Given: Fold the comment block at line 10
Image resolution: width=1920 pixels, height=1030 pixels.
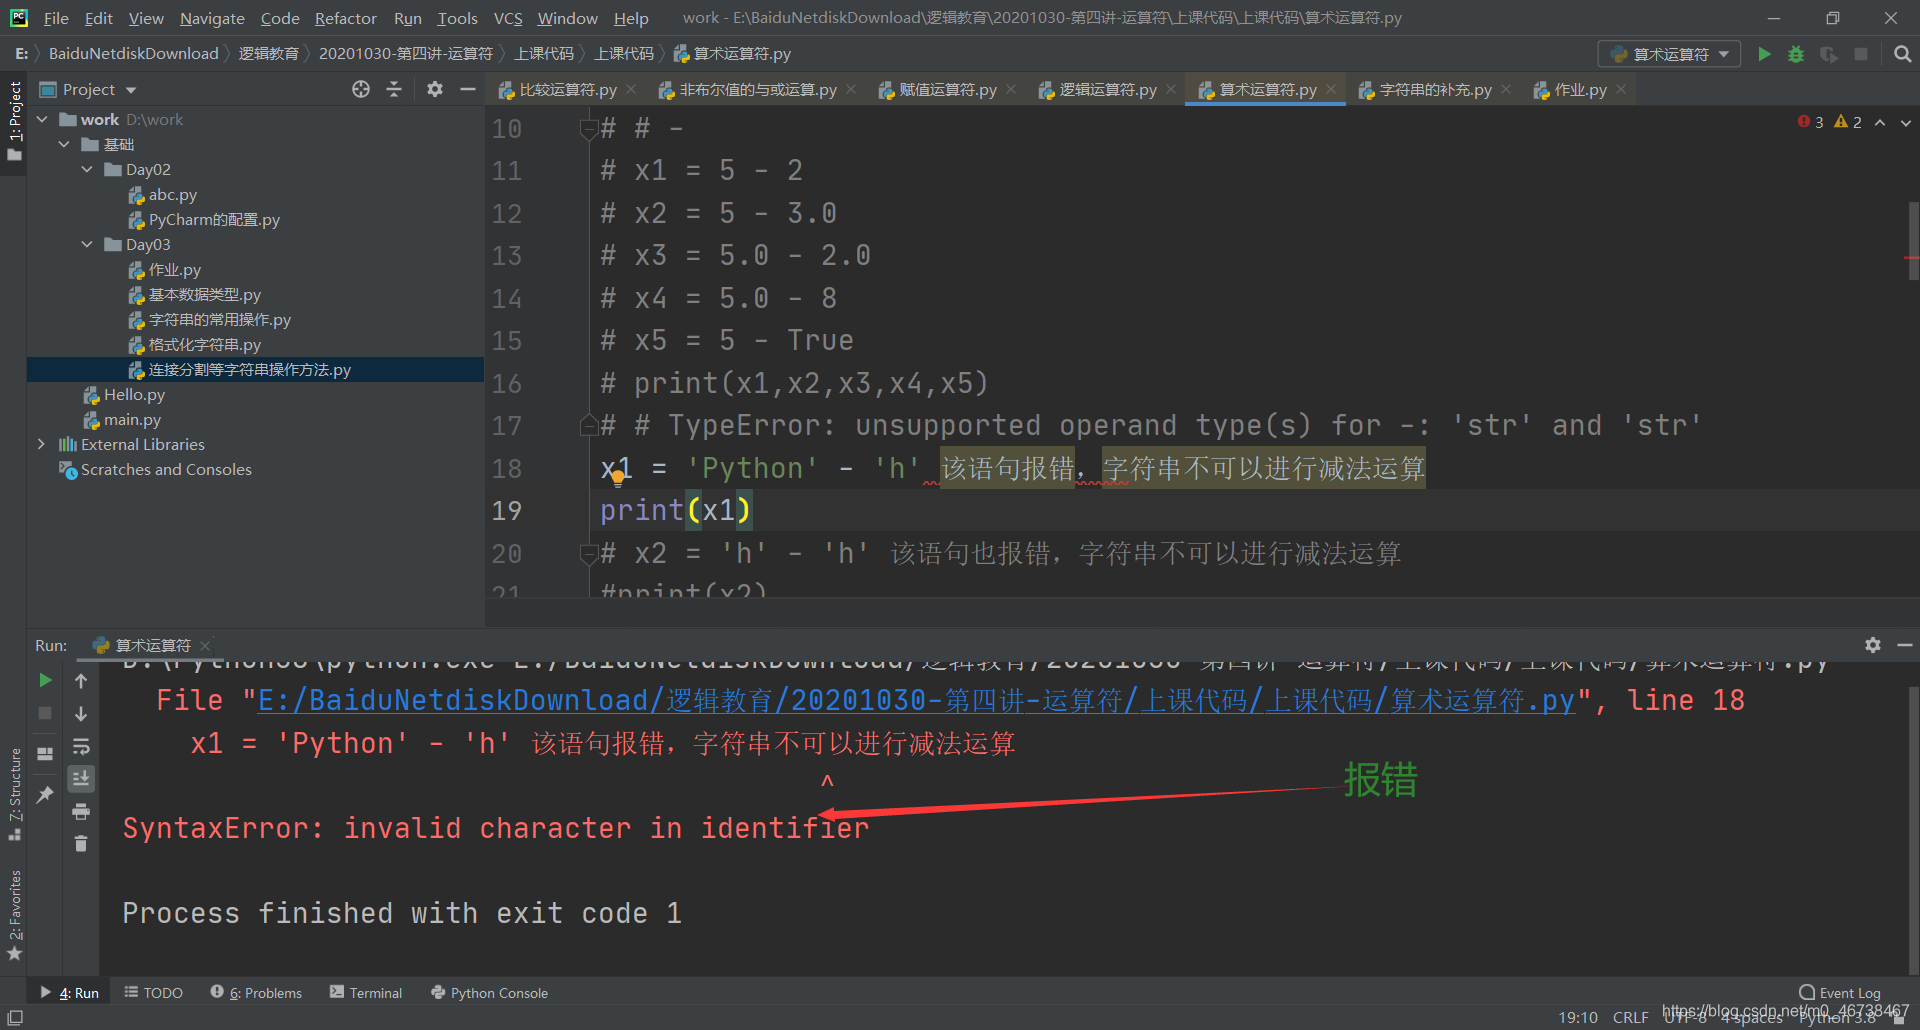Looking at the screenshot, I should 588,129.
